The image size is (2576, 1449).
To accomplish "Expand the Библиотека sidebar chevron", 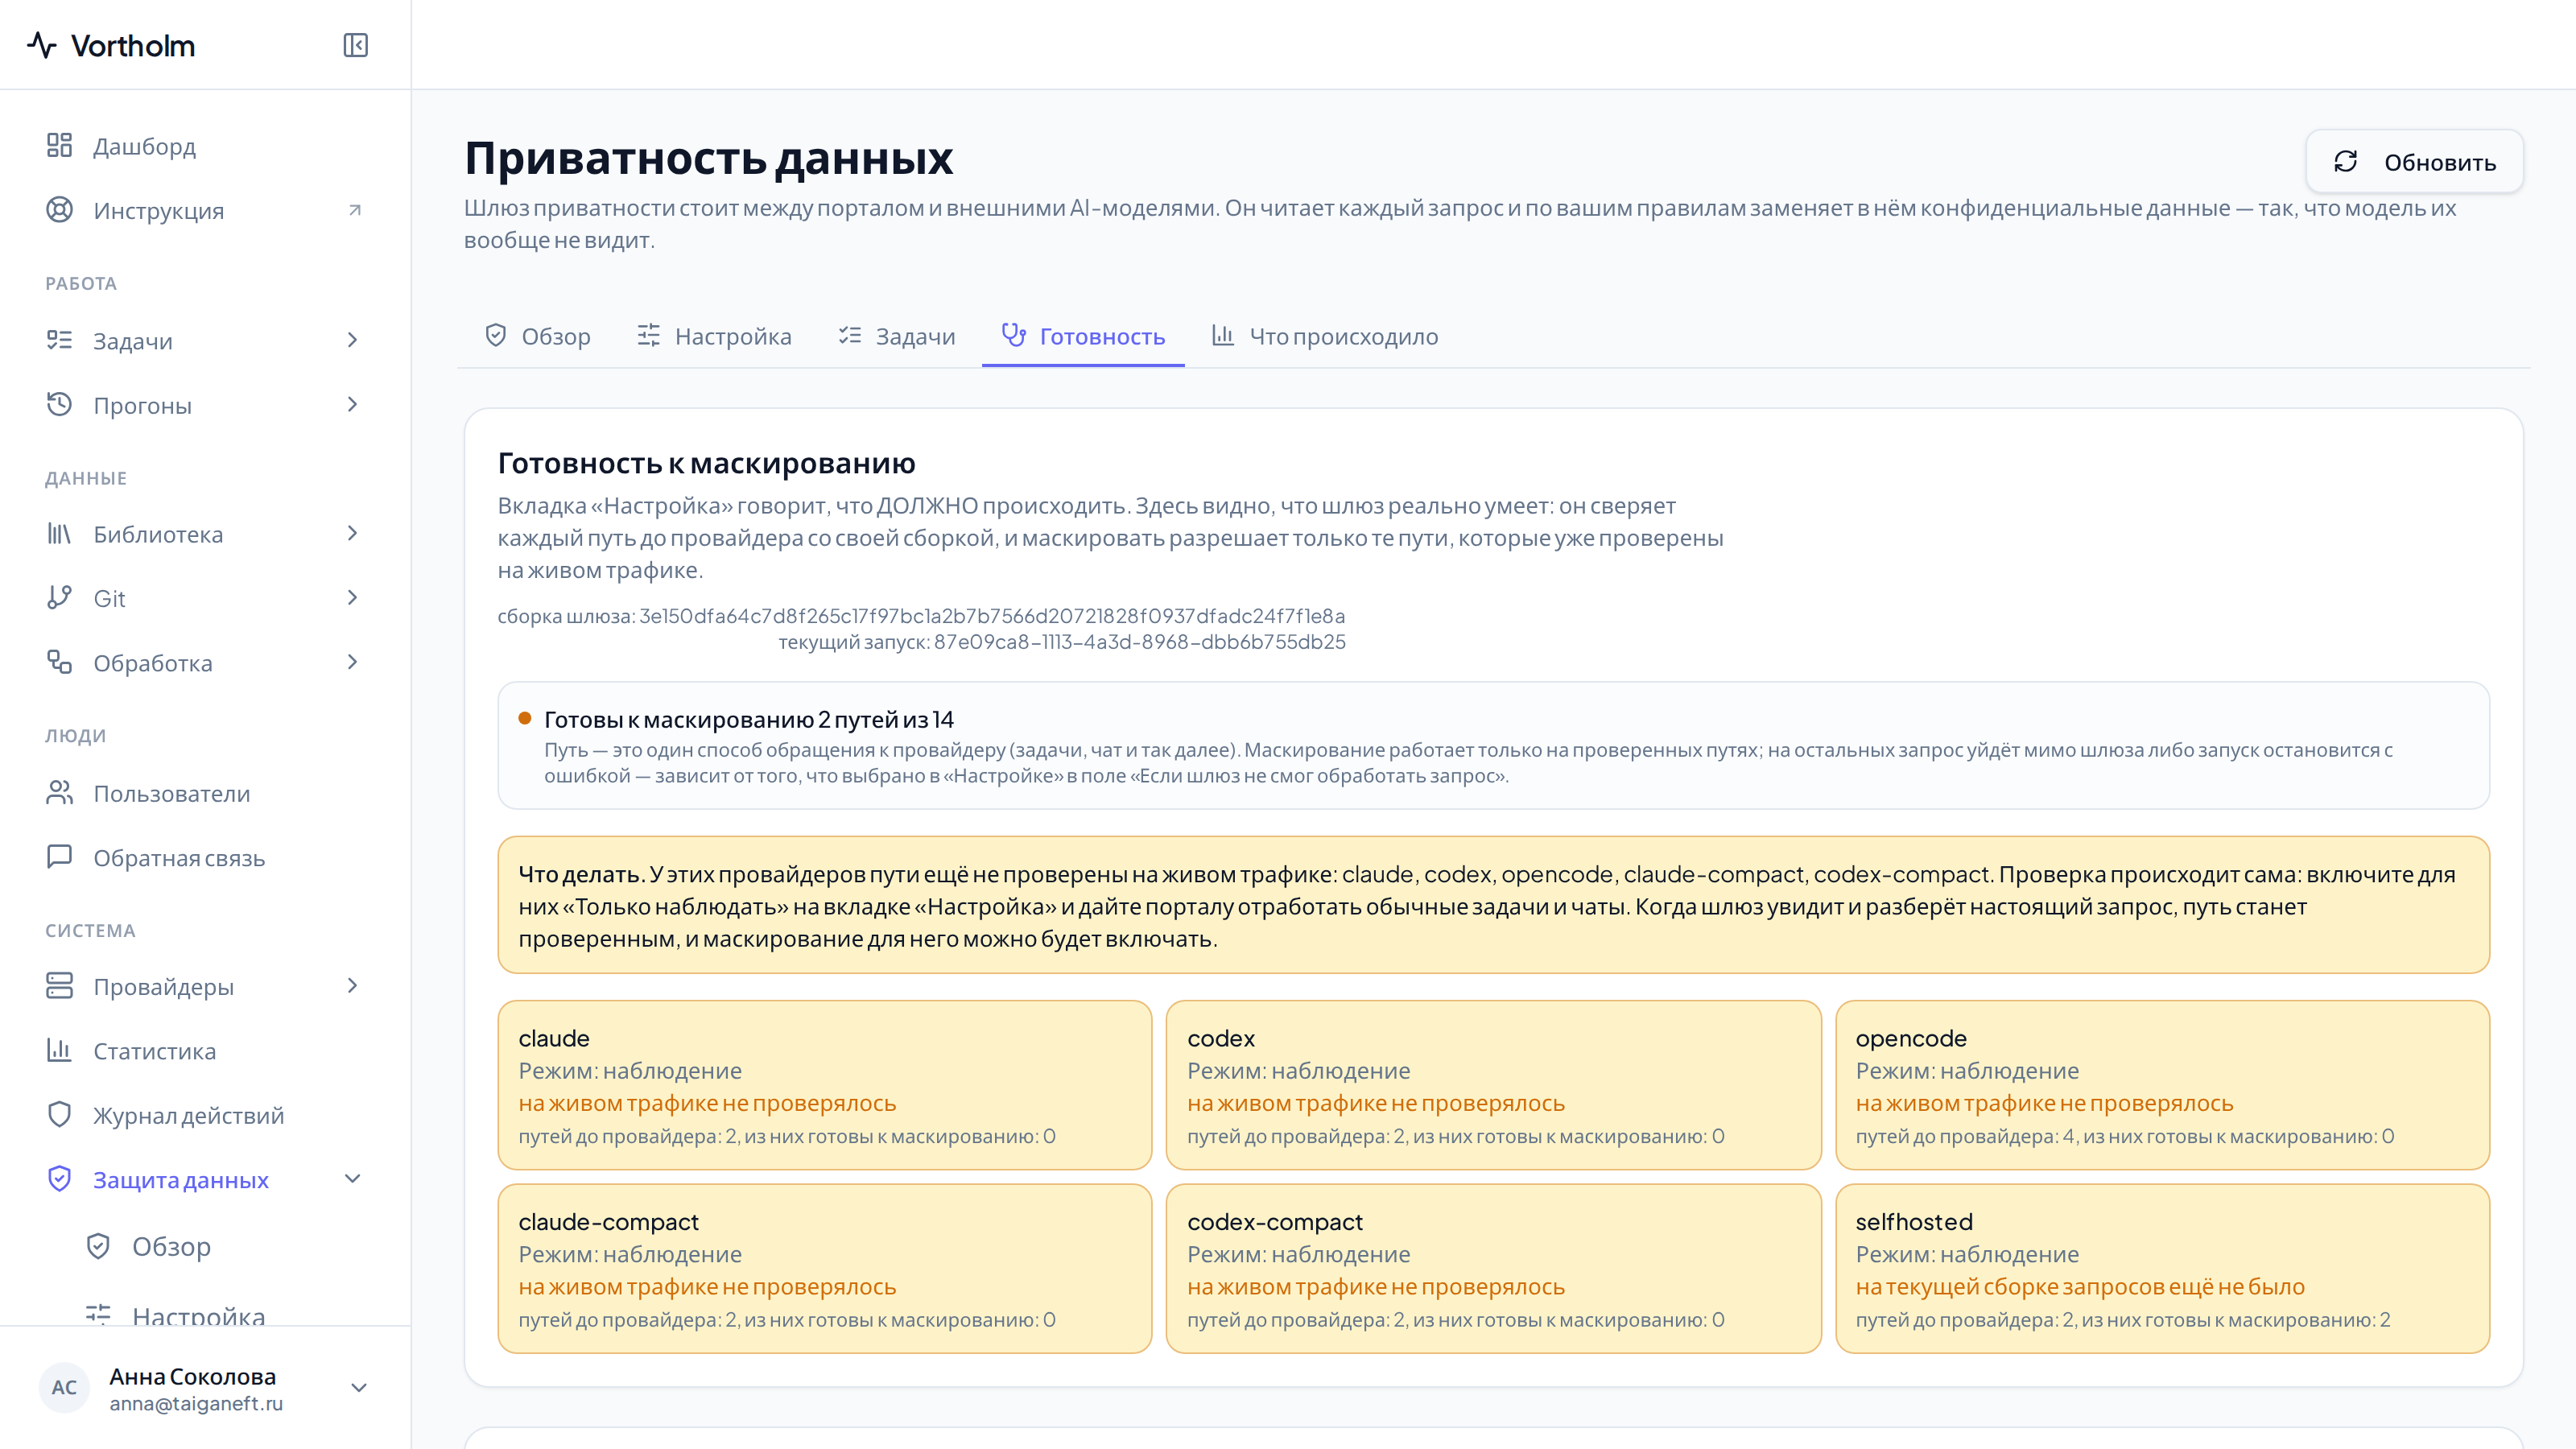I will tap(352, 533).
